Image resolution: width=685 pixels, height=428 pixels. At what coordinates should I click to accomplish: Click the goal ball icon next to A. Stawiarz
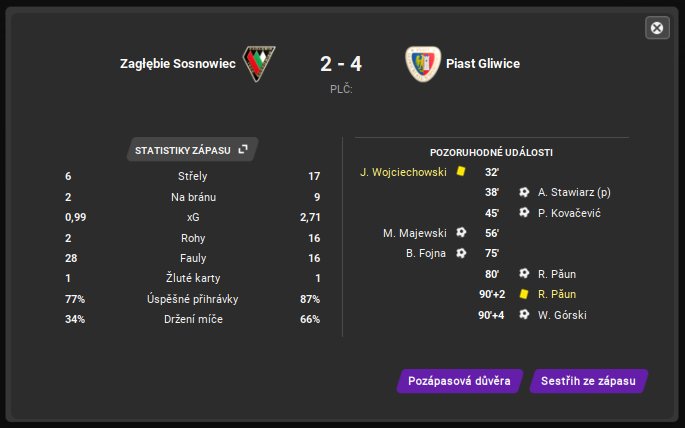(523, 192)
